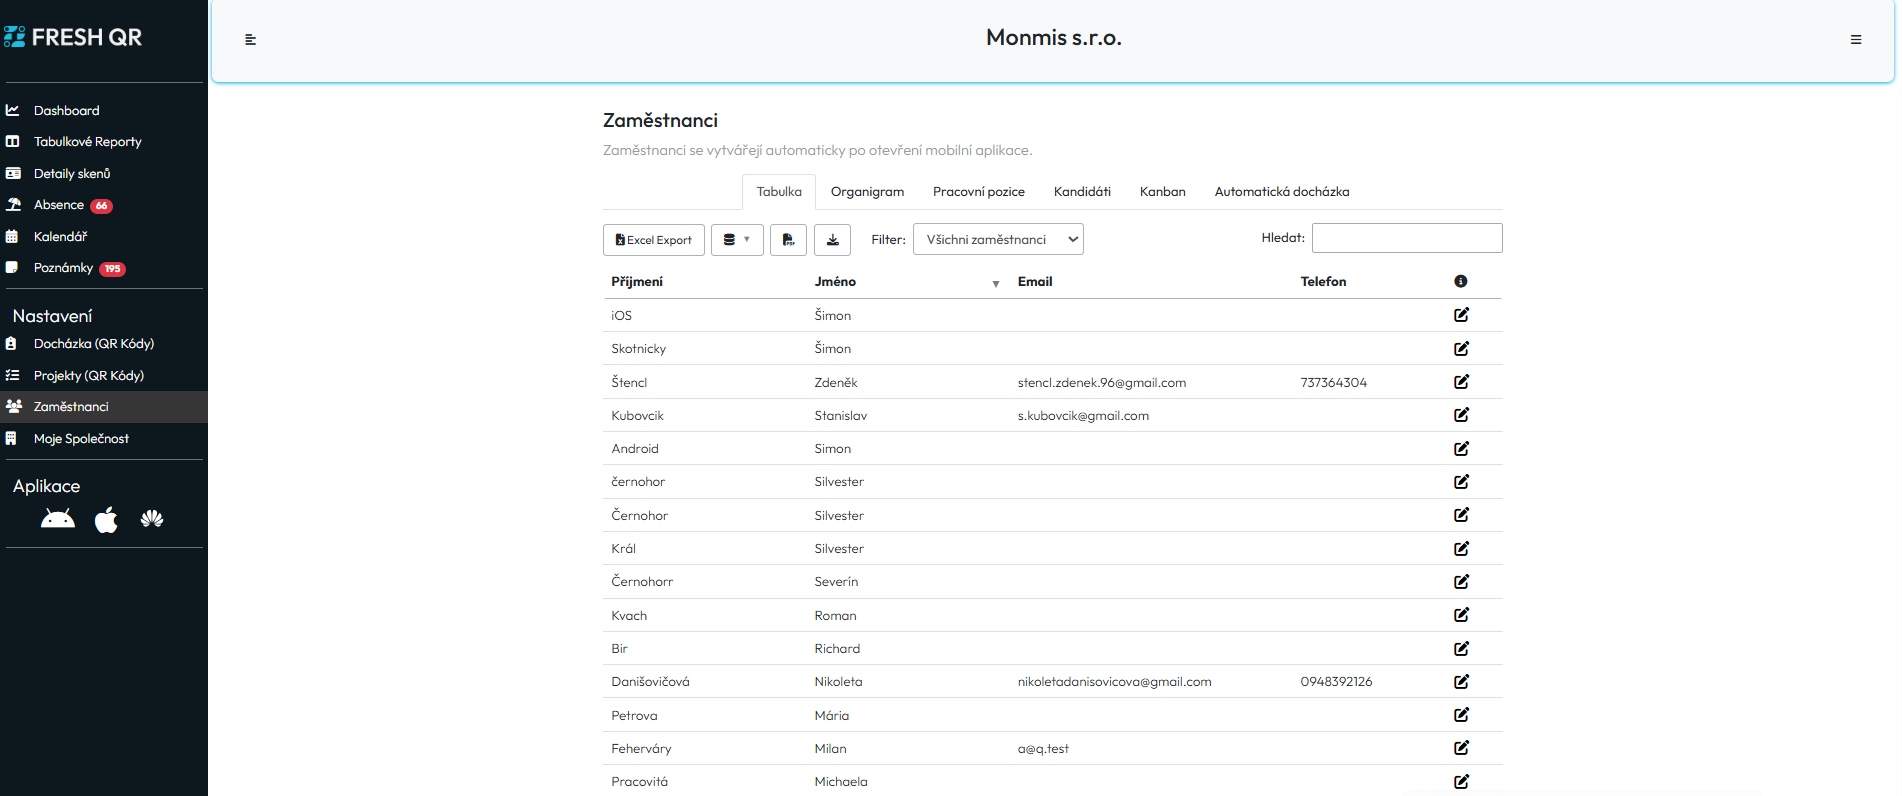The width and height of the screenshot is (1902, 796).
Task: Switch to the Organigram tab
Action: pyautogui.click(x=867, y=192)
